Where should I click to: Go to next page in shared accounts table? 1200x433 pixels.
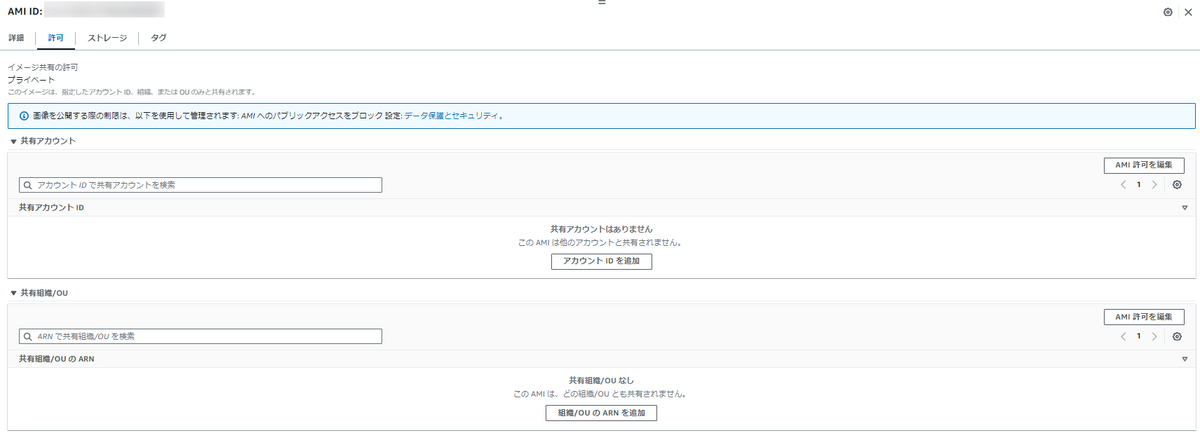pyautogui.click(x=1154, y=185)
